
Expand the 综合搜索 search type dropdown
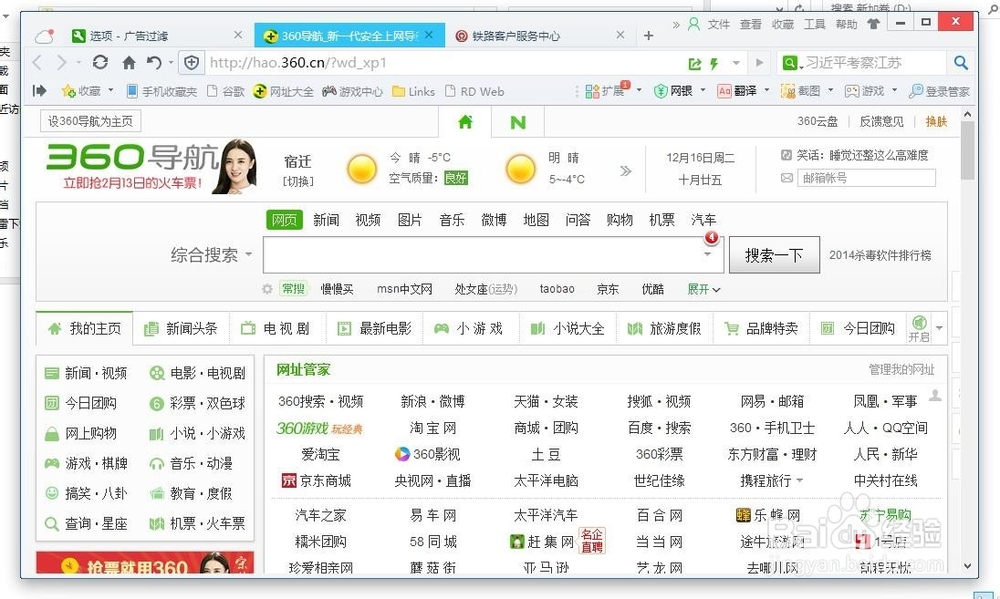coord(212,255)
